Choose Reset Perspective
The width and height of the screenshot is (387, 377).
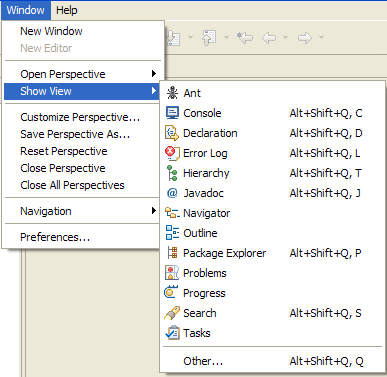click(x=83, y=151)
